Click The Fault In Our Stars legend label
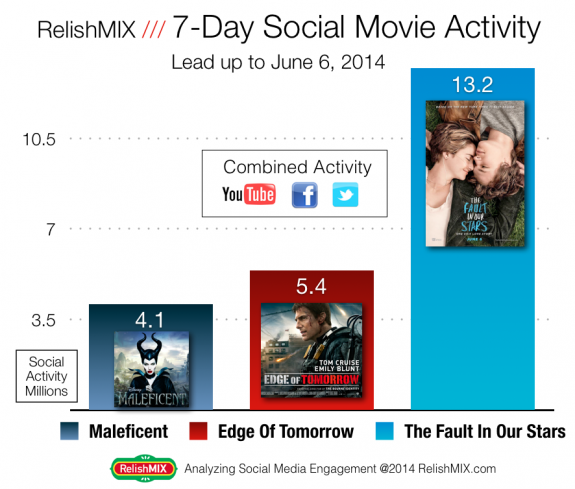The width and height of the screenshot is (575, 489). 485,431
